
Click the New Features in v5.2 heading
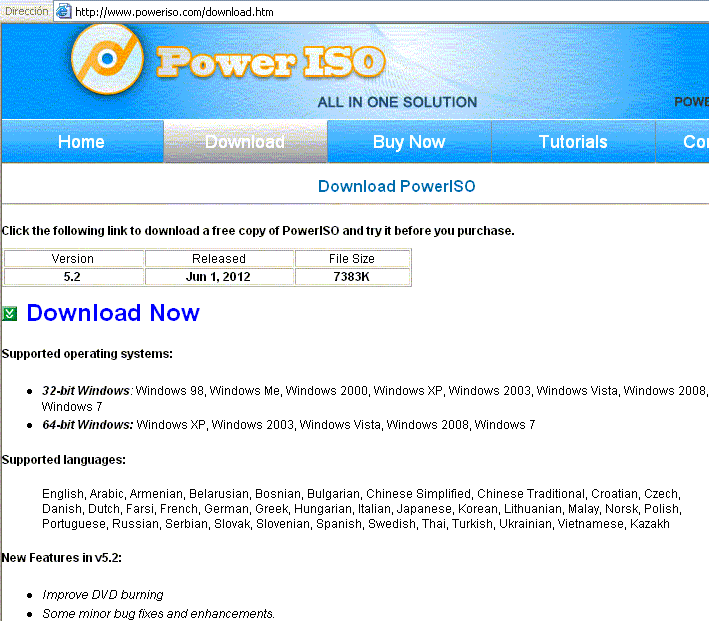[61, 558]
